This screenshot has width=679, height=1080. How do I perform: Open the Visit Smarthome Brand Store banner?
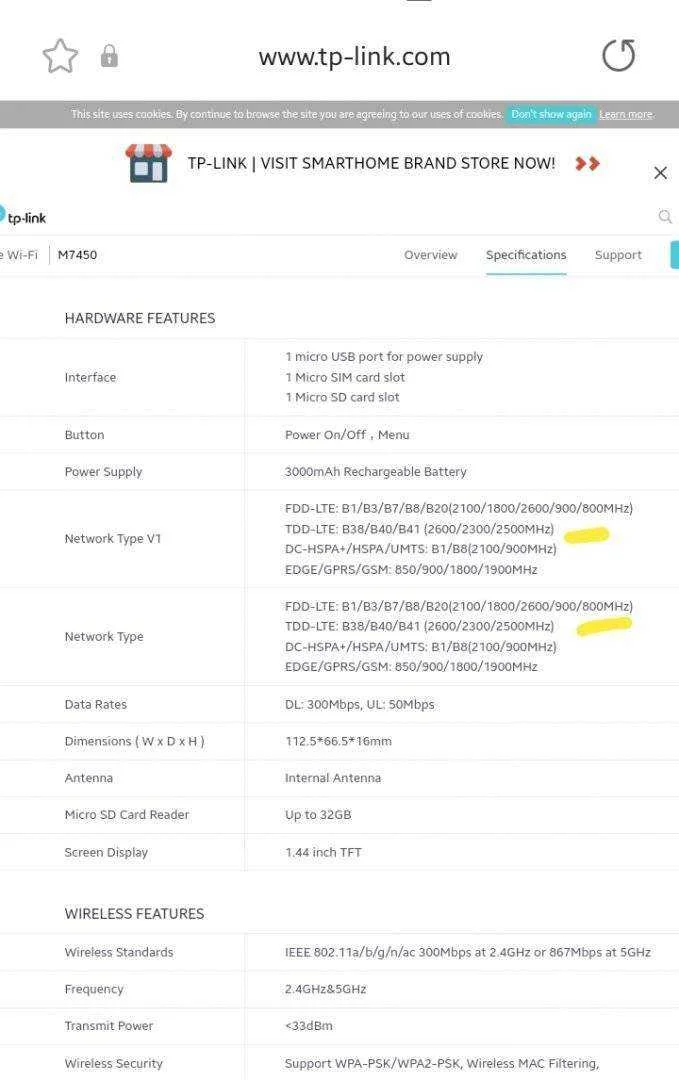(371, 163)
